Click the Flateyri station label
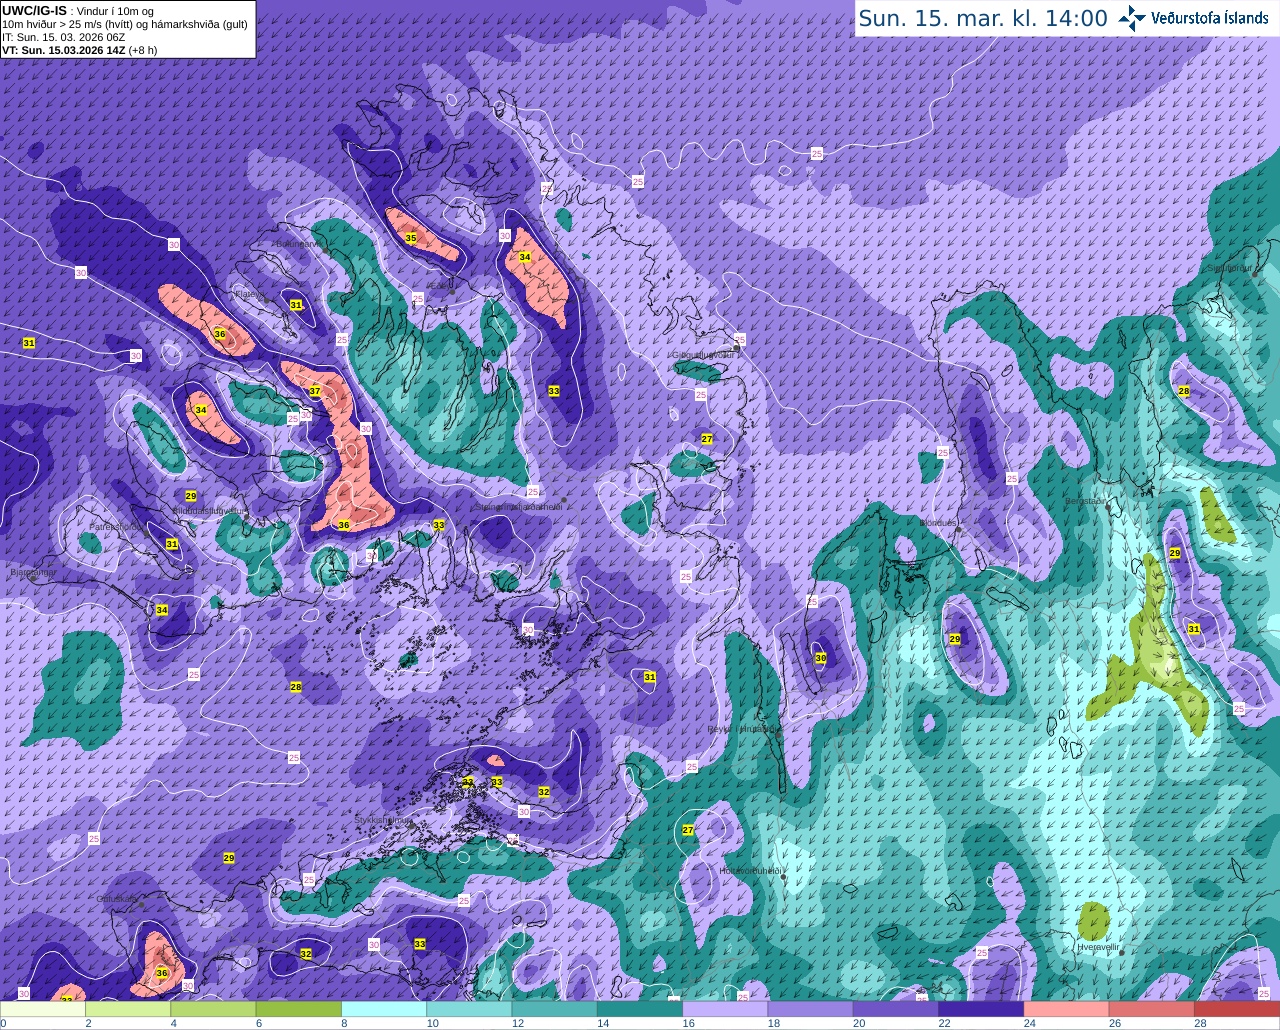The width and height of the screenshot is (1280, 1030). [250, 294]
